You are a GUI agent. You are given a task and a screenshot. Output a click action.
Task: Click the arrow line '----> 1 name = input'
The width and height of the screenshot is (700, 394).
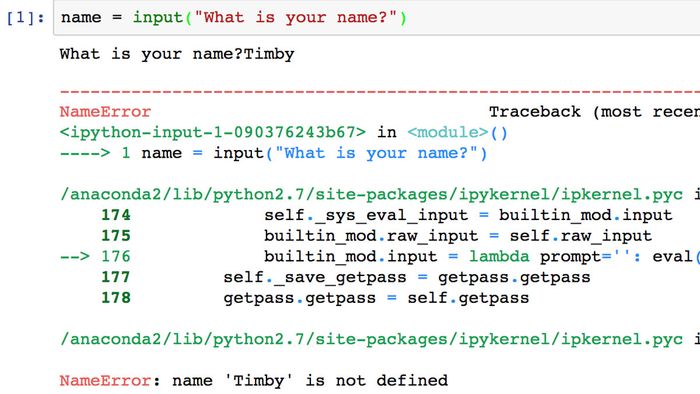[273, 153]
